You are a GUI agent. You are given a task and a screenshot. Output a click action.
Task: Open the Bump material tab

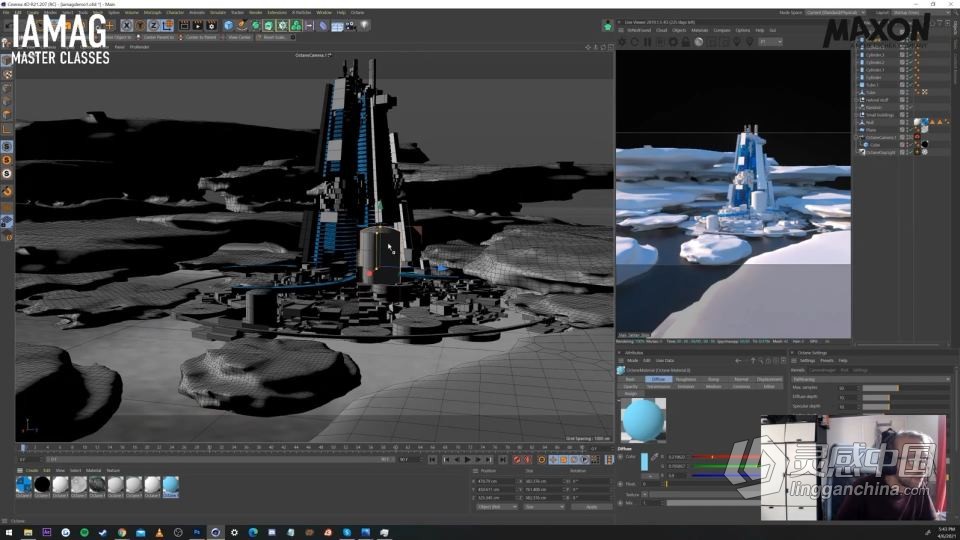(713, 380)
